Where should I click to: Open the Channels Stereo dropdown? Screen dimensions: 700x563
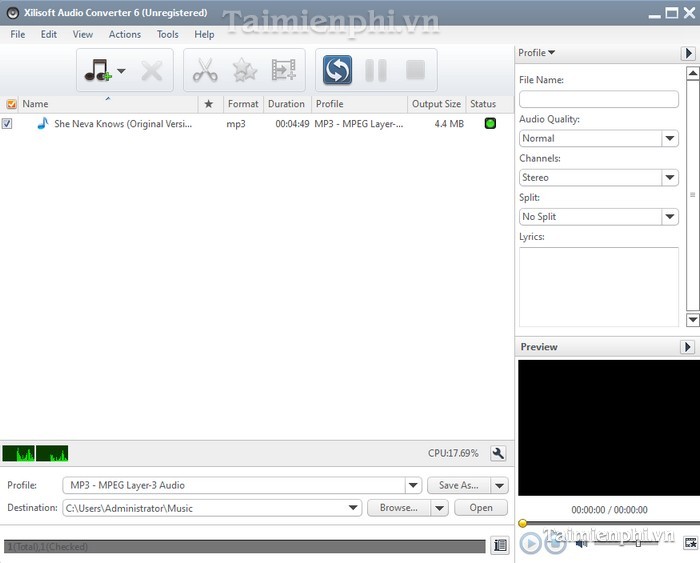pos(599,178)
